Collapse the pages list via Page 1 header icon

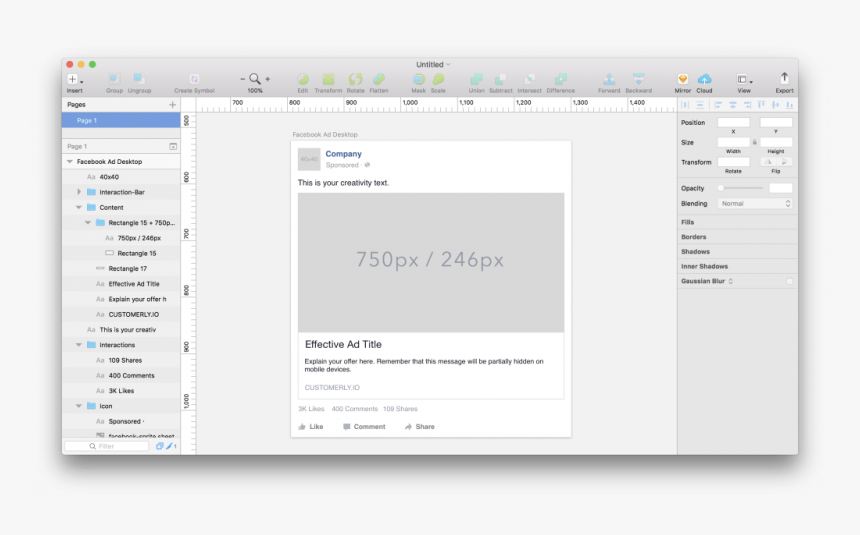coord(173,147)
